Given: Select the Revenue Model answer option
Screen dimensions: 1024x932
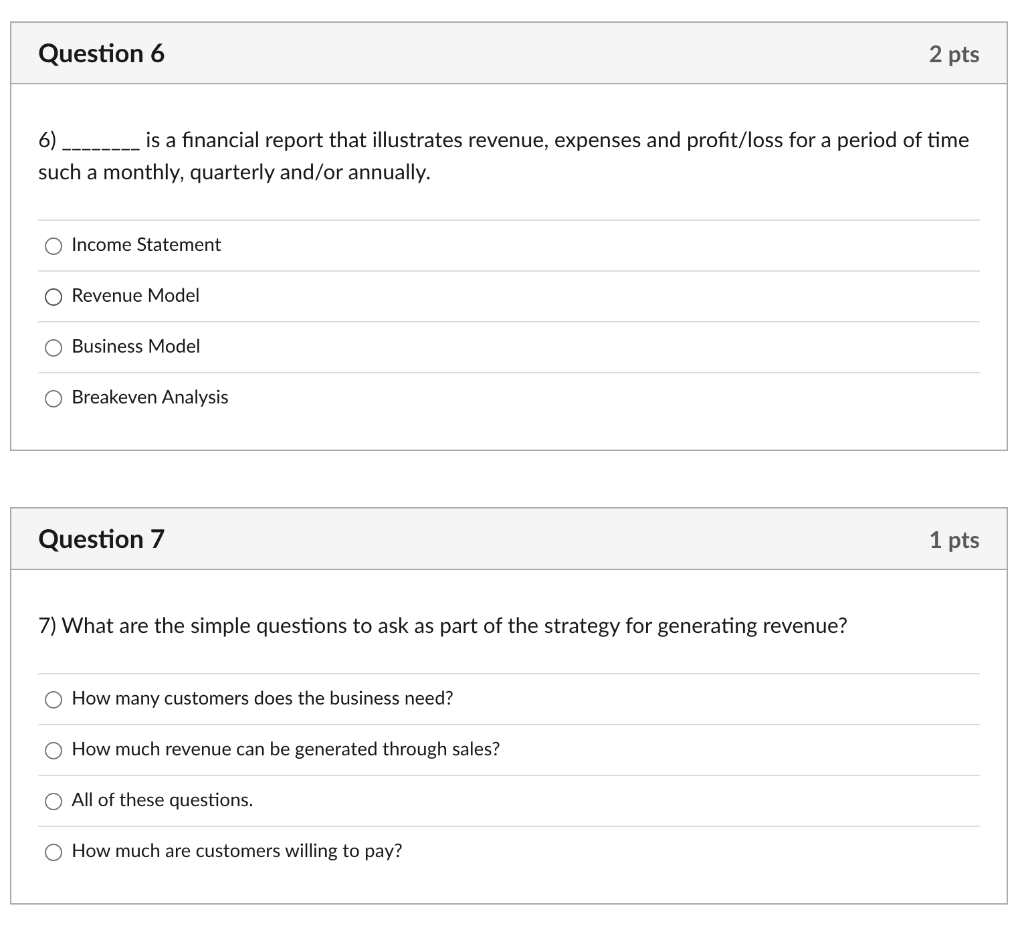Looking at the screenshot, I should point(53,296).
